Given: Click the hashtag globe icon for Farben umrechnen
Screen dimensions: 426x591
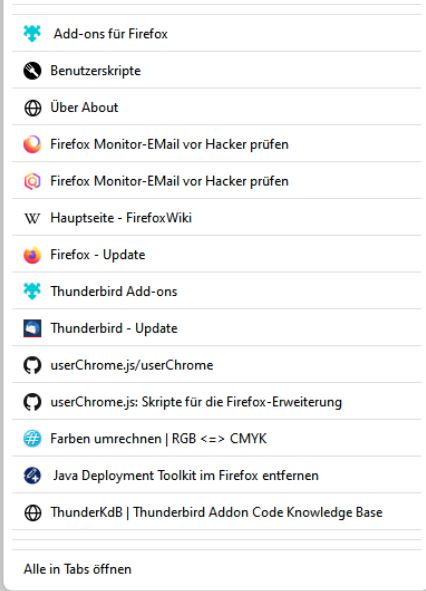Looking at the screenshot, I should coord(32,439).
